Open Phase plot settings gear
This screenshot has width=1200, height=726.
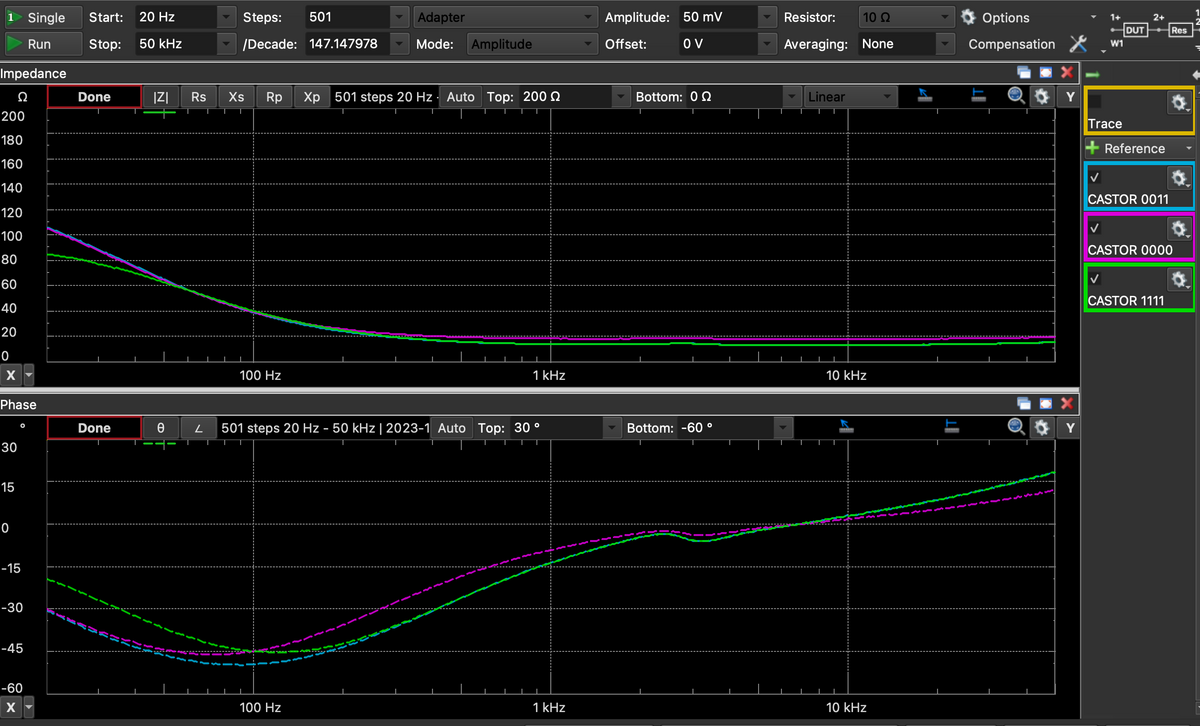pyautogui.click(x=1042, y=427)
